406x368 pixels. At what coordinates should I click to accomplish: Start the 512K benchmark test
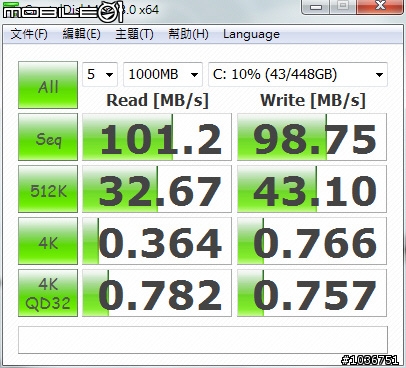48,189
